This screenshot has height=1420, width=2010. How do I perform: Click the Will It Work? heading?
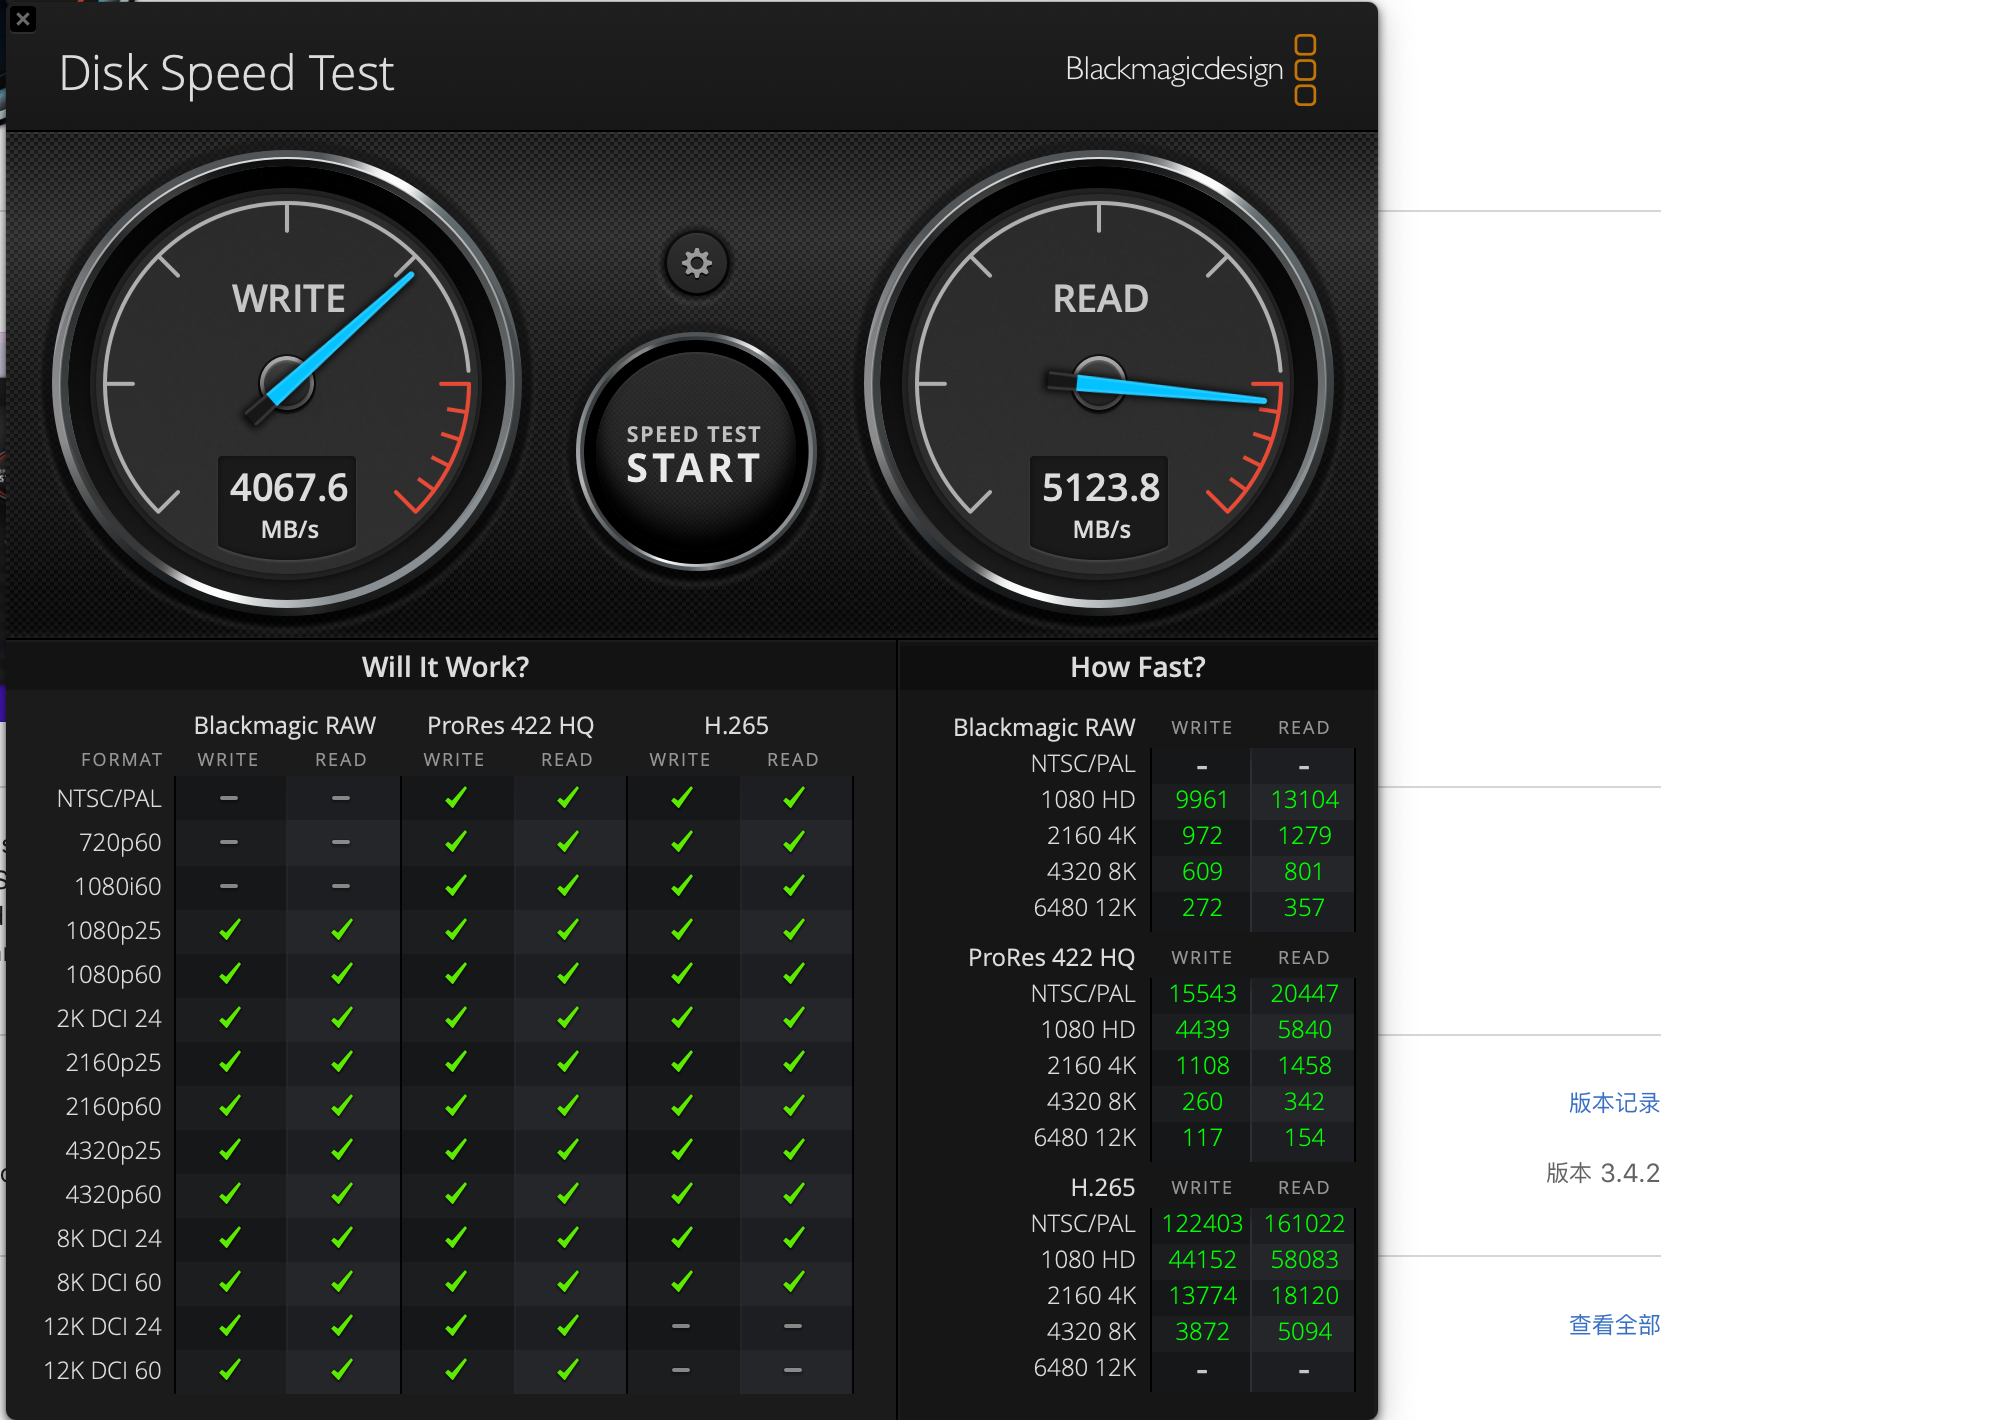(445, 667)
